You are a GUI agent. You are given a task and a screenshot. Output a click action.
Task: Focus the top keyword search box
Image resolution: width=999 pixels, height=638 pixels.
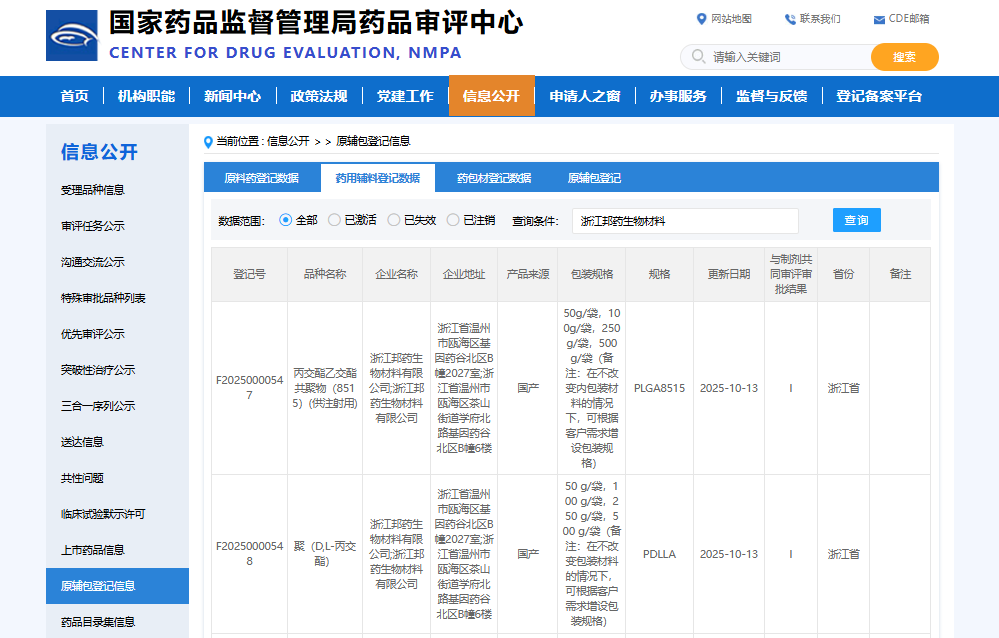coord(785,57)
